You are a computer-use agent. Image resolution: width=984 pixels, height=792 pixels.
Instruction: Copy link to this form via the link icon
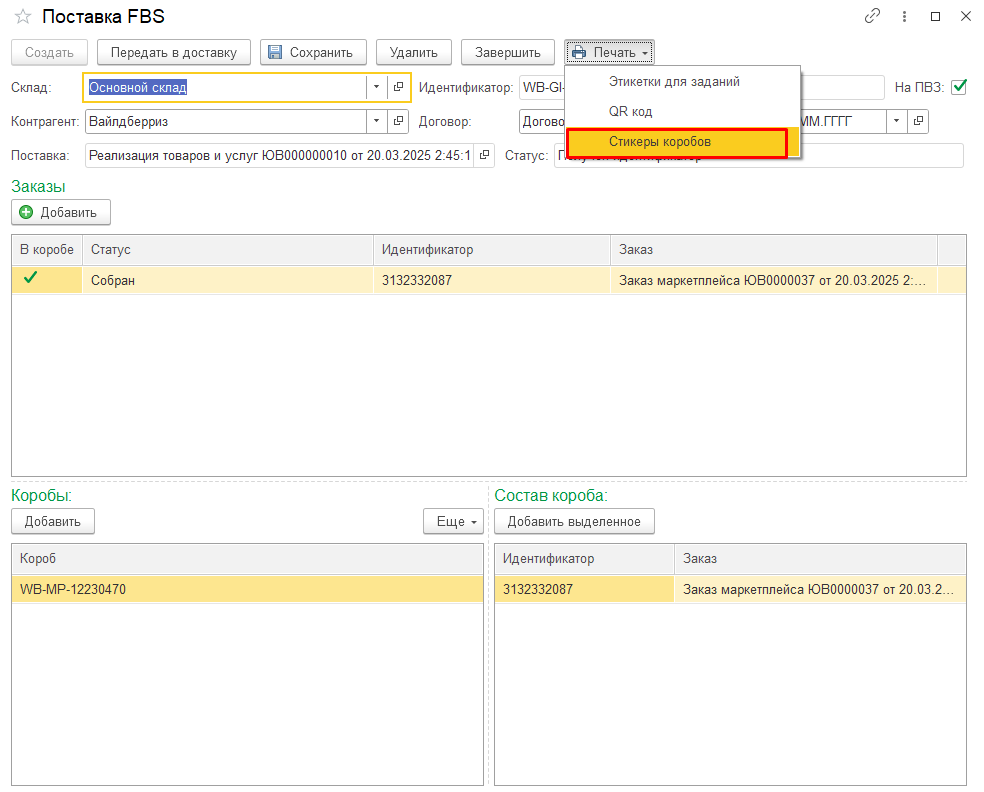click(x=872, y=16)
